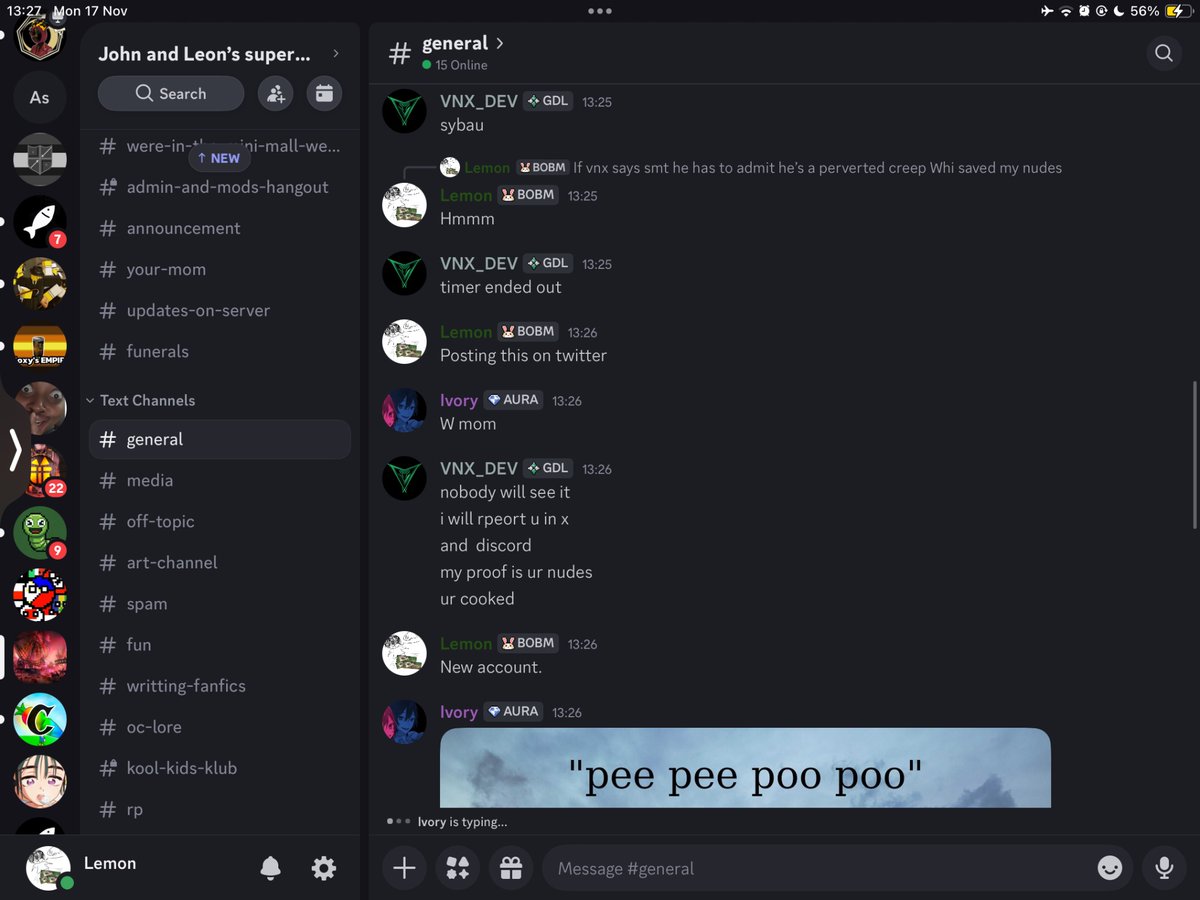Screen dimensions: 1200x900
Task: Expand server name dropdown chevron
Action: [335, 53]
